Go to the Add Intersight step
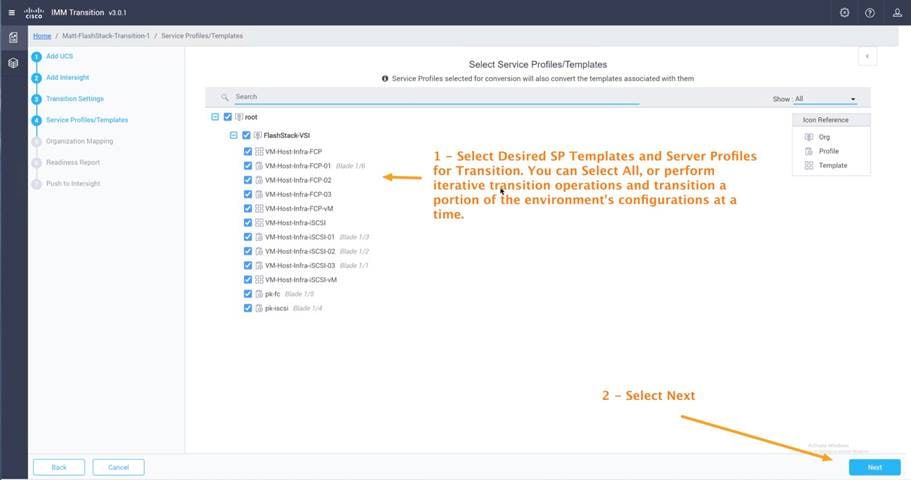Viewport: 911px width, 480px height. click(x=67, y=77)
